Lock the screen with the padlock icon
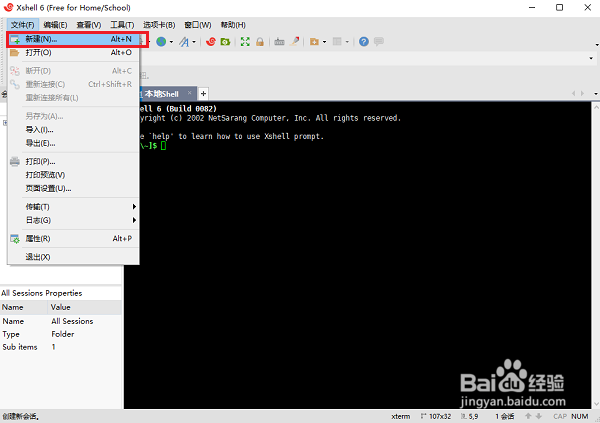 [260, 41]
